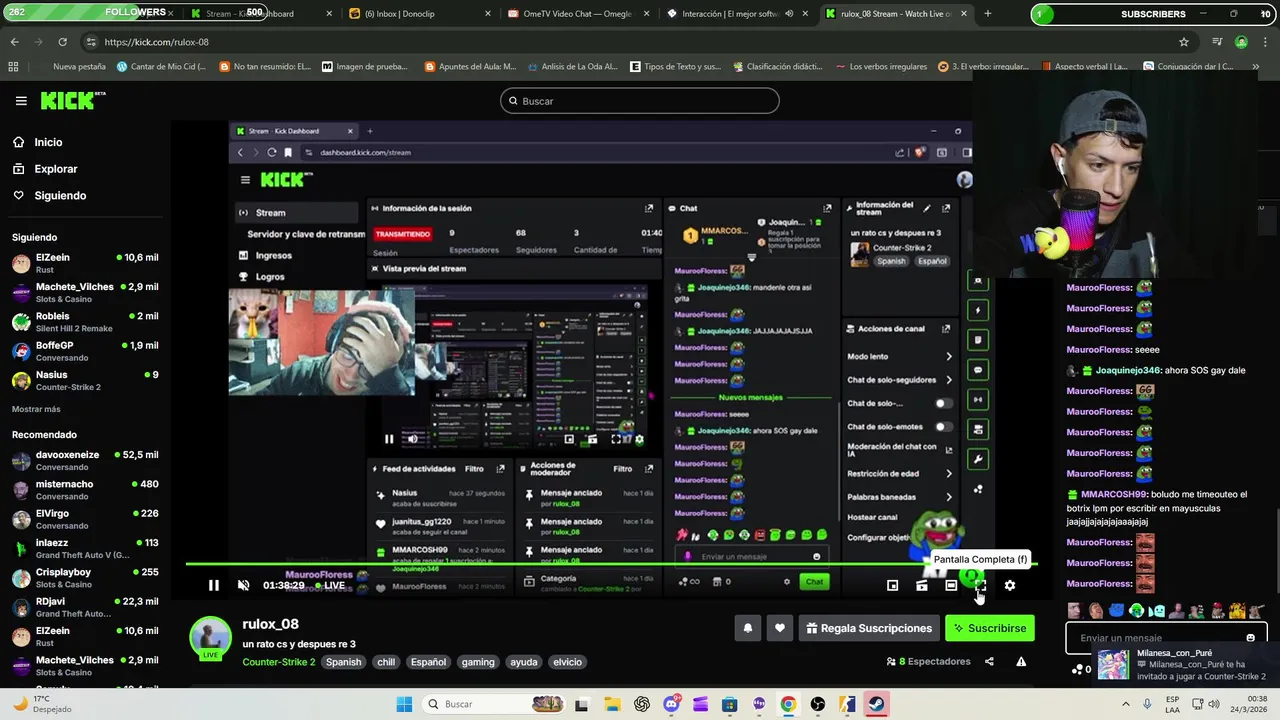Click the Regala Suscripciones button
Image resolution: width=1280 pixels, height=720 pixels.
click(868, 628)
